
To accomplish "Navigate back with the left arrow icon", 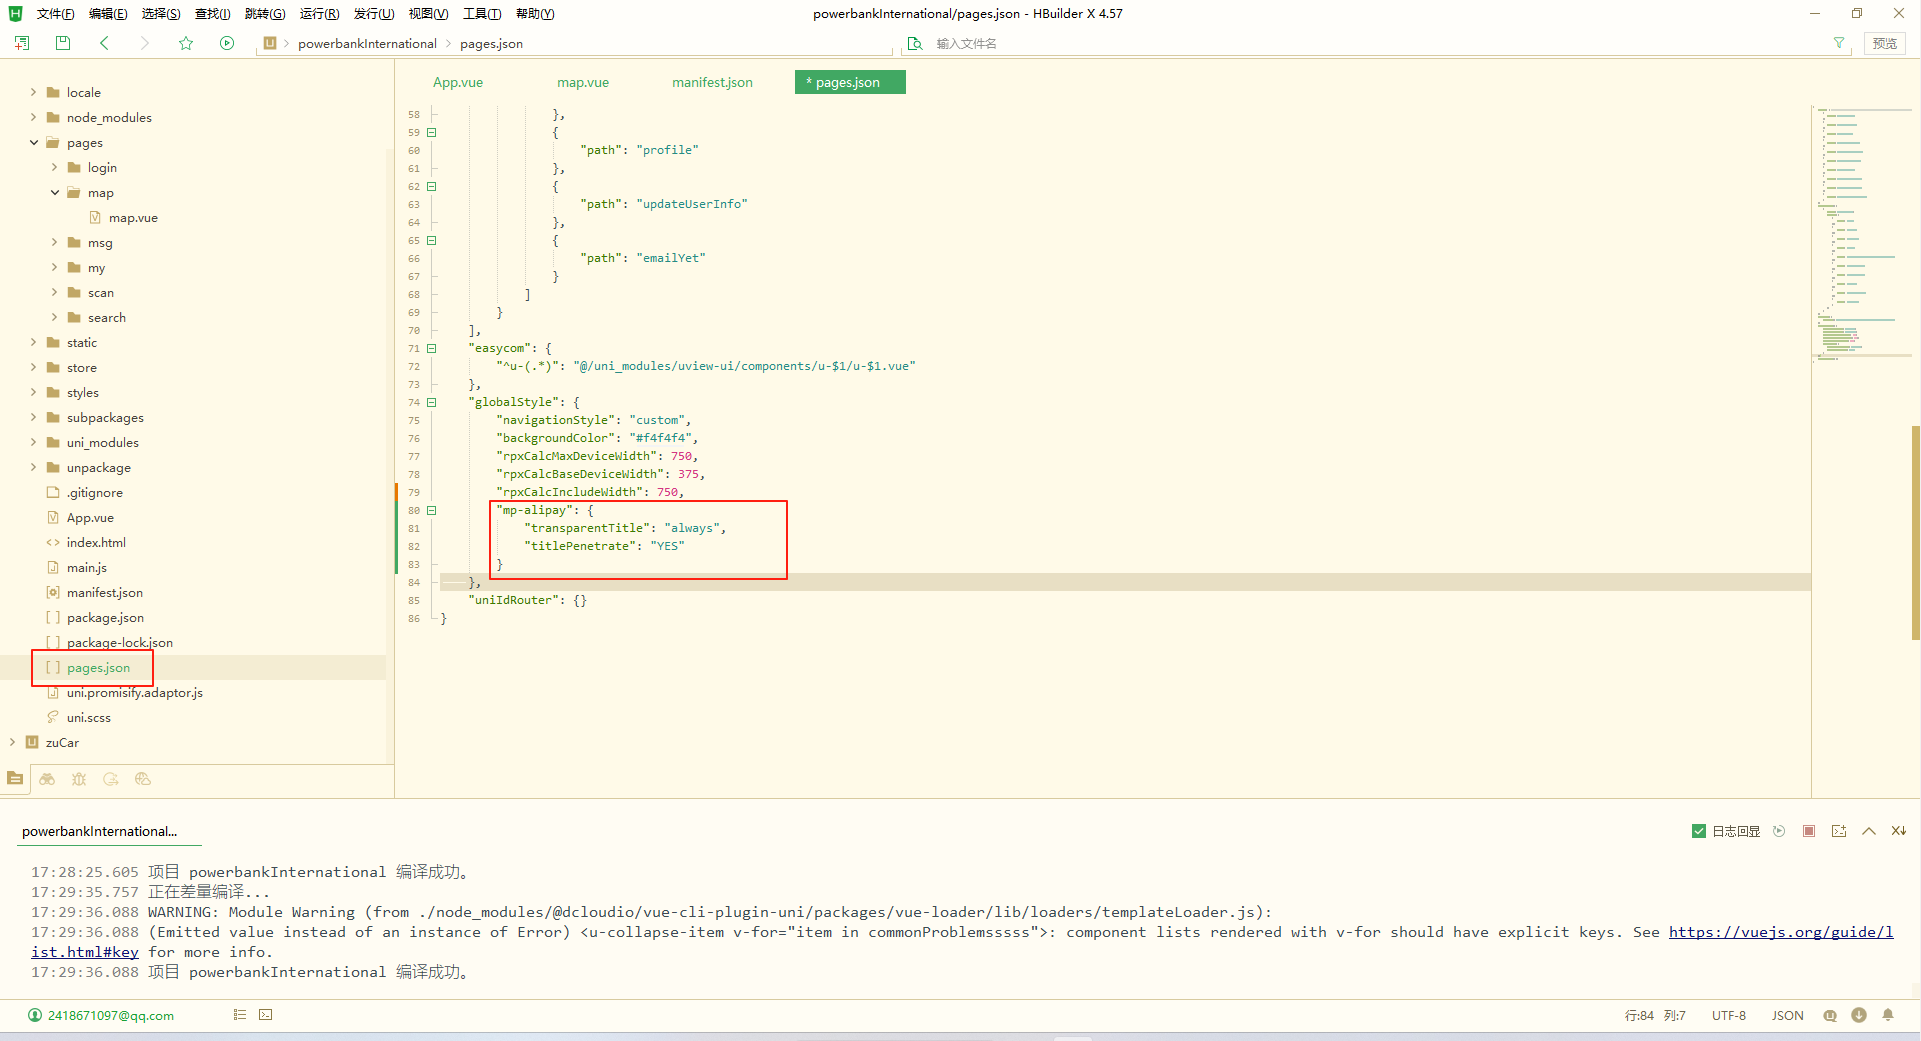I will coord(104,43).
